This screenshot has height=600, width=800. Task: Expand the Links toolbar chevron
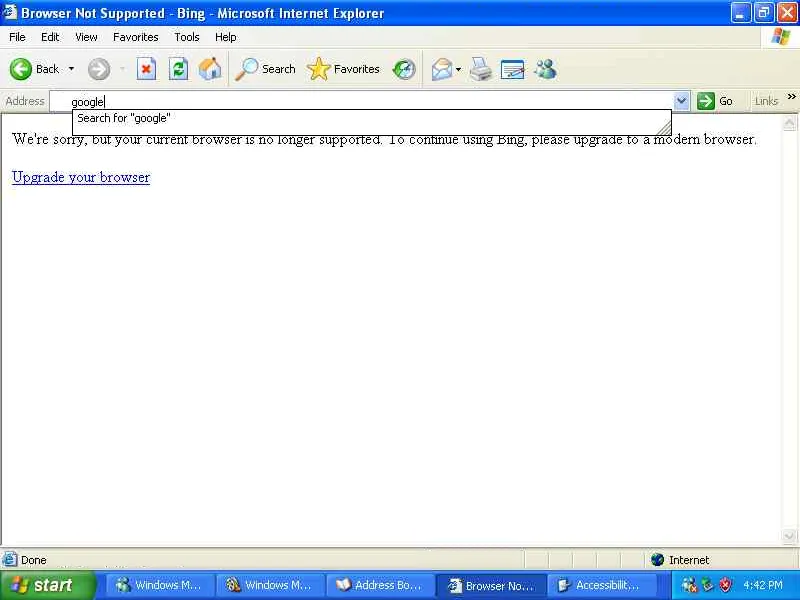[x=791, y=96]
